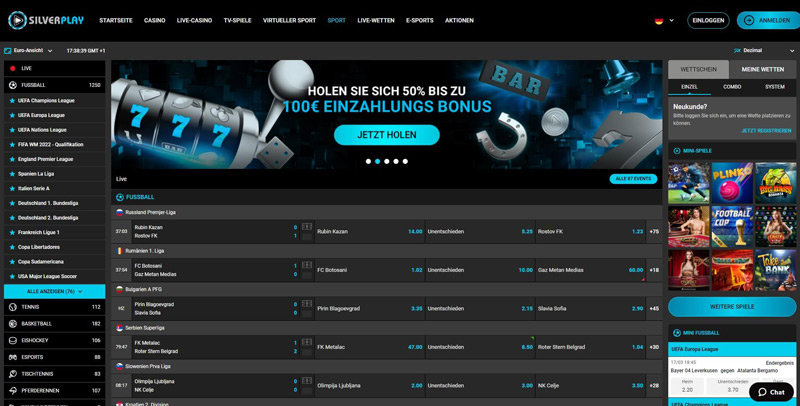Screen dimensions: 800x406
Task: Open the Live sports red dot item
Action: coord(13,68)
